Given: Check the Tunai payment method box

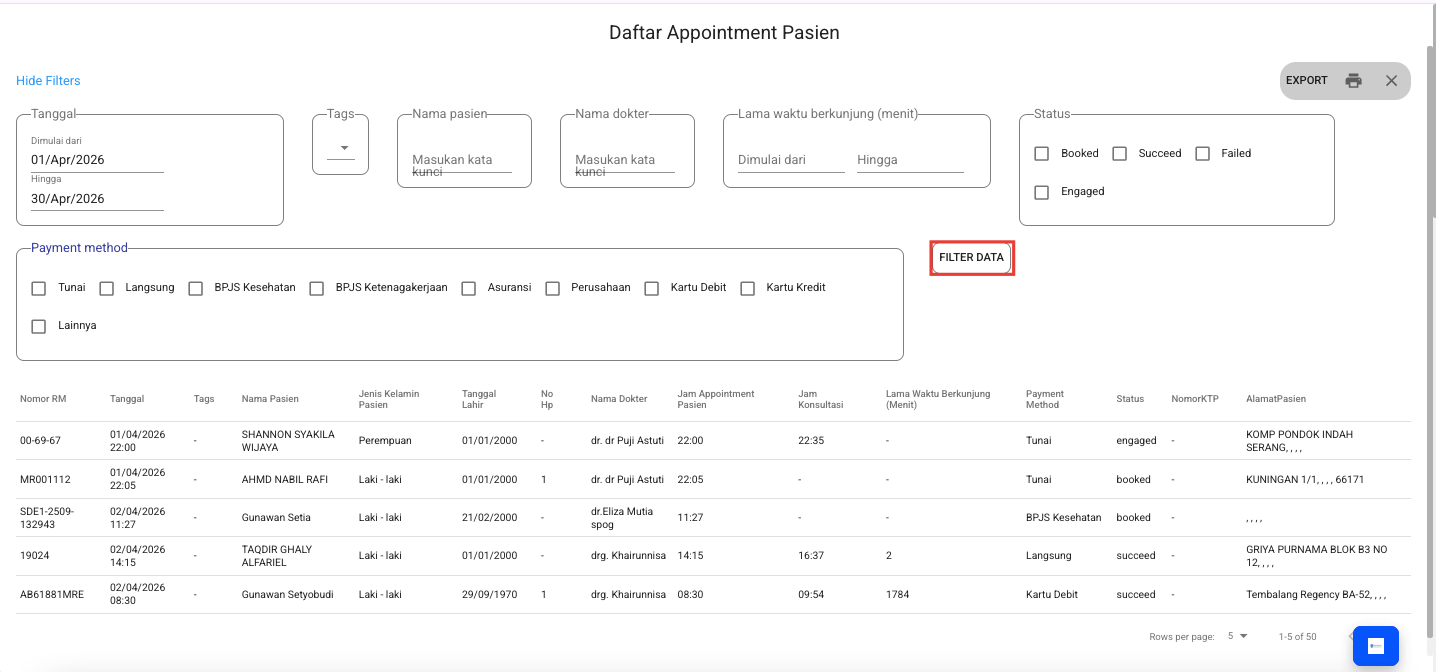Looking at the screenshot, I should (39, 288).
